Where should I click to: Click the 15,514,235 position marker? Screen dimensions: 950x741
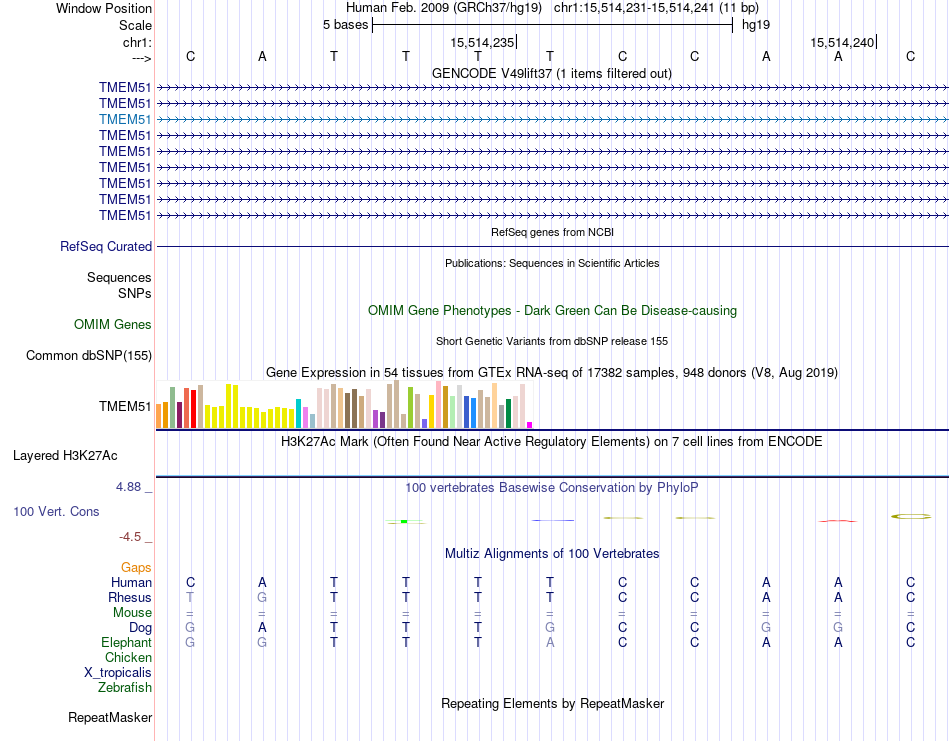point(483,42)
